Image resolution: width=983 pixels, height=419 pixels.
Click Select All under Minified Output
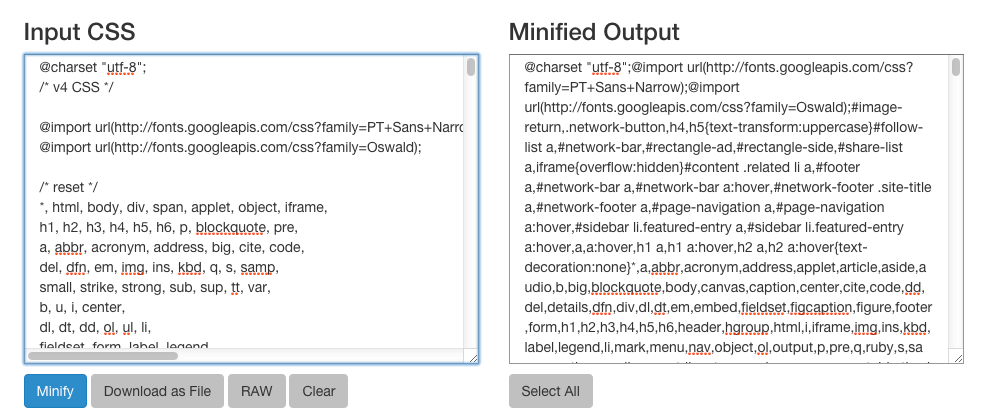[550, 391]
